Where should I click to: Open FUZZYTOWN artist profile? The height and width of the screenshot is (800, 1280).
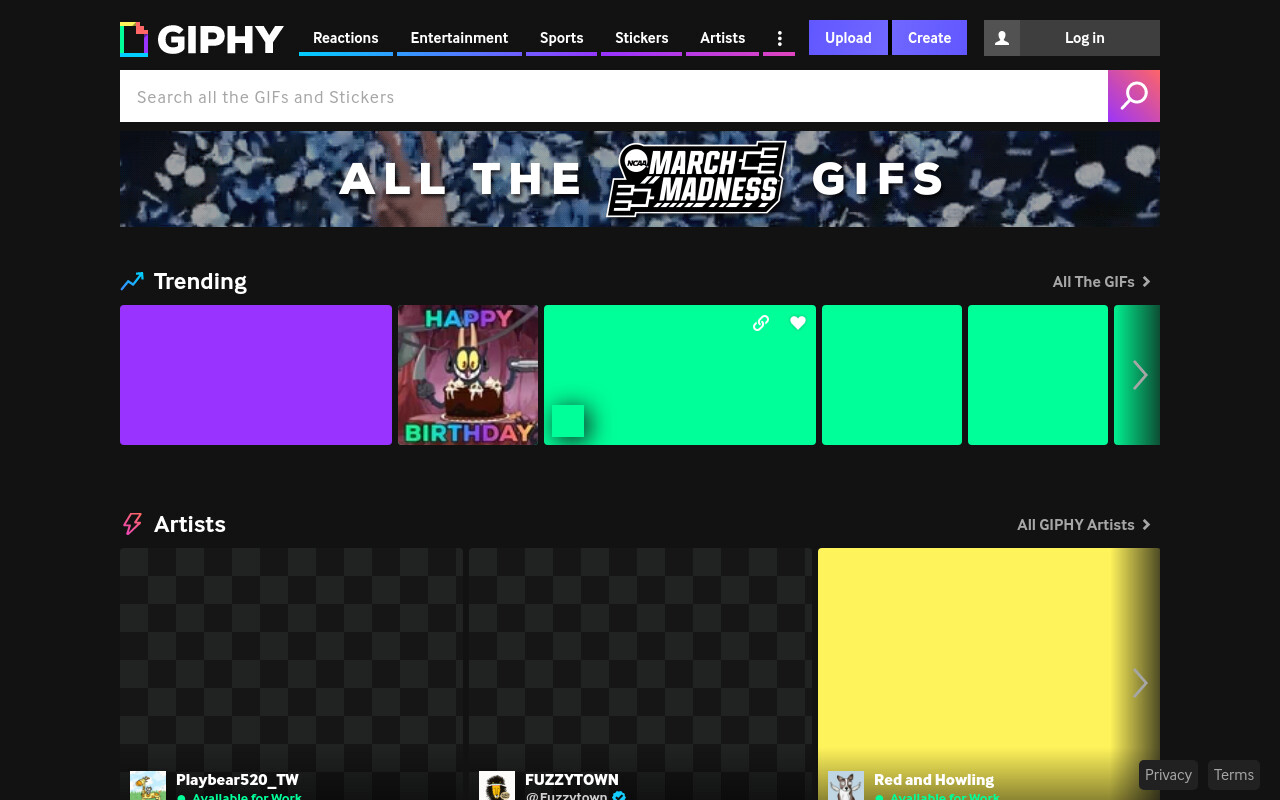point(572,779)
